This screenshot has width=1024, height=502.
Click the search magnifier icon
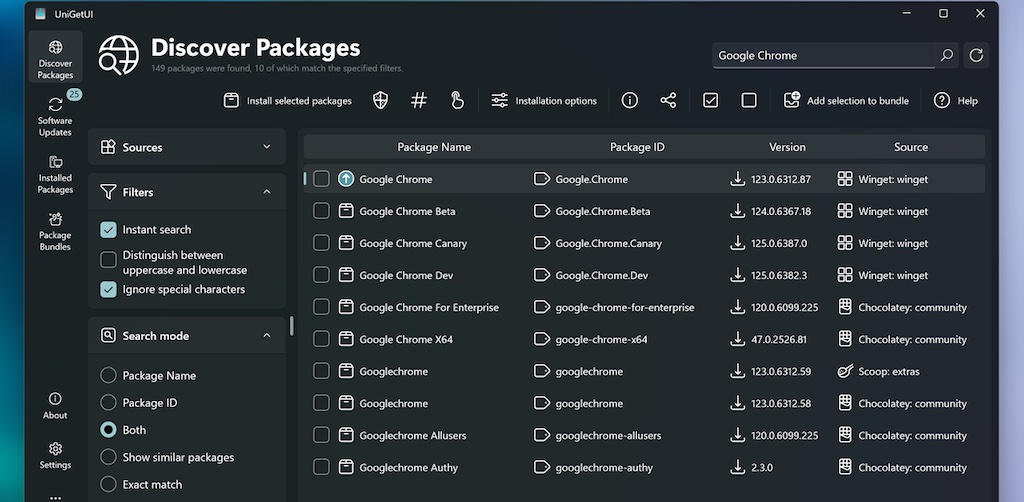click(946, 56)
